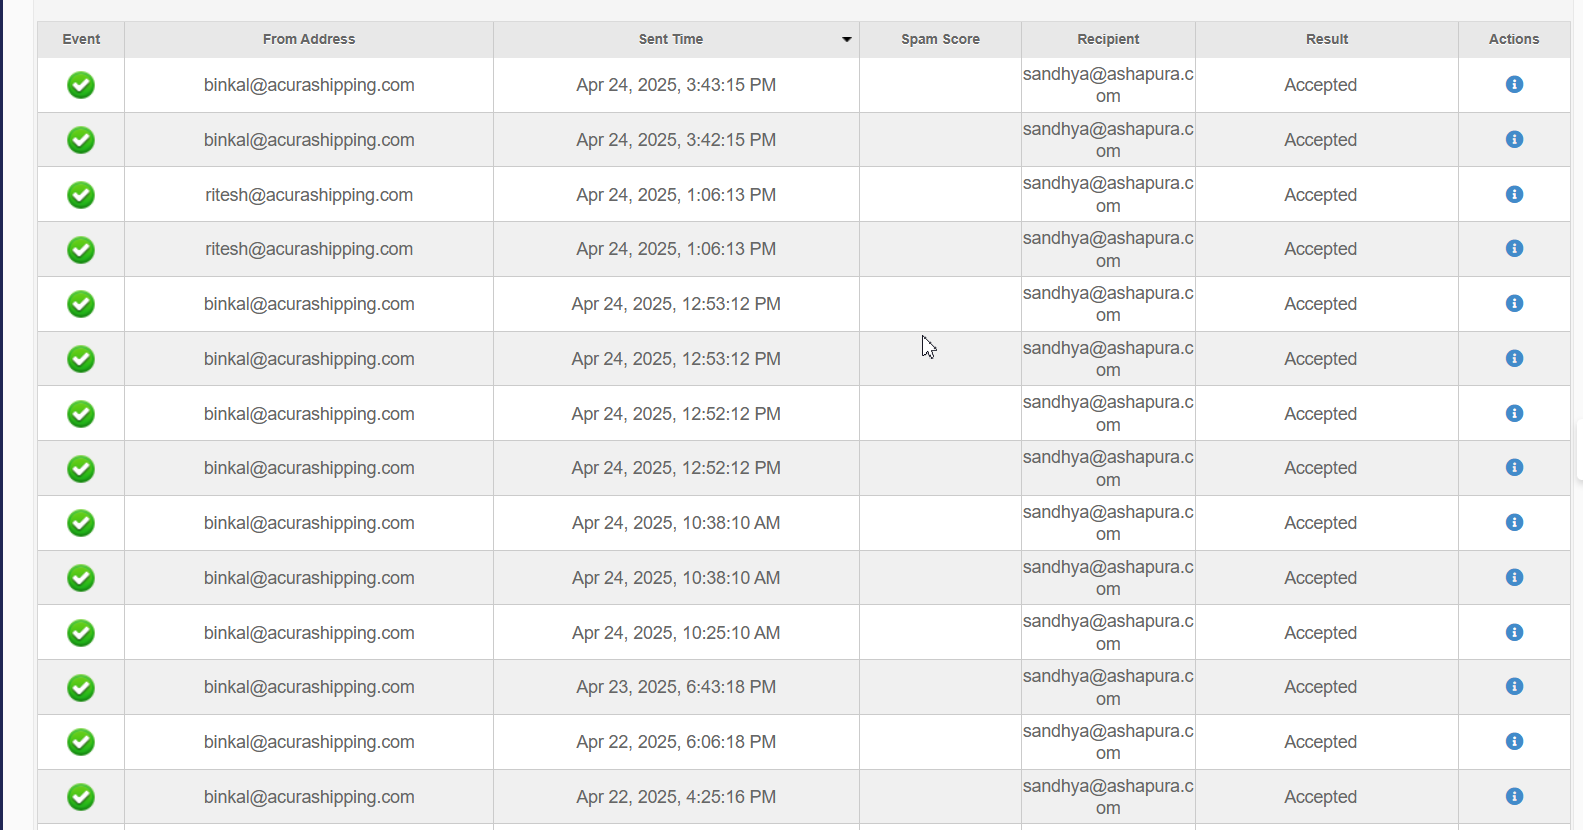This screenshot has width=1583, height=830.
Task: Toggle Sent Time sort arrow
Action: click(x=846, y=40)
